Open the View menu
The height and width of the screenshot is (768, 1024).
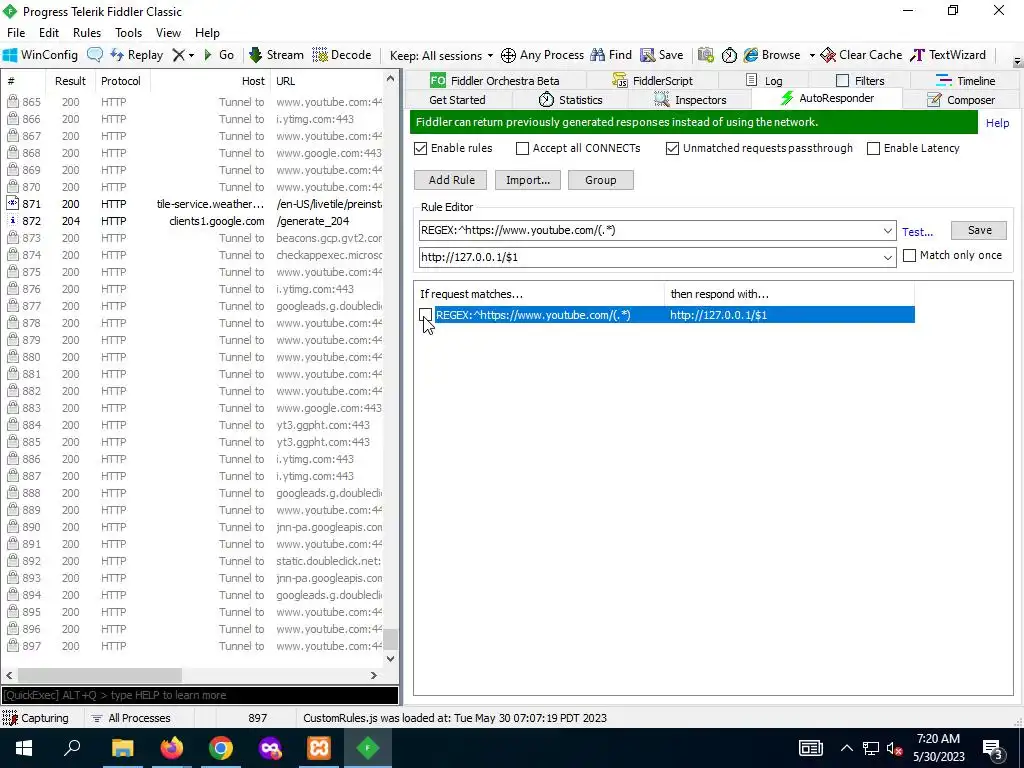click(x=168, y=33)
